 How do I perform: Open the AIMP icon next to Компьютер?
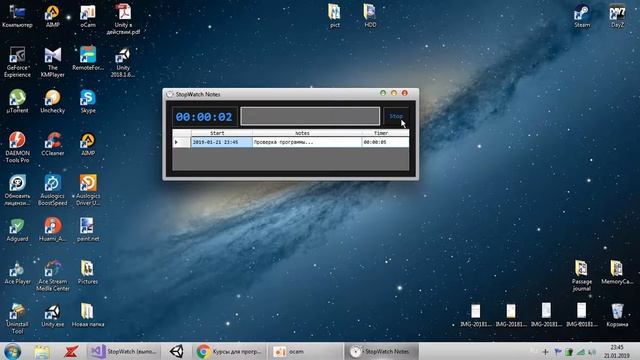[52, 16]
